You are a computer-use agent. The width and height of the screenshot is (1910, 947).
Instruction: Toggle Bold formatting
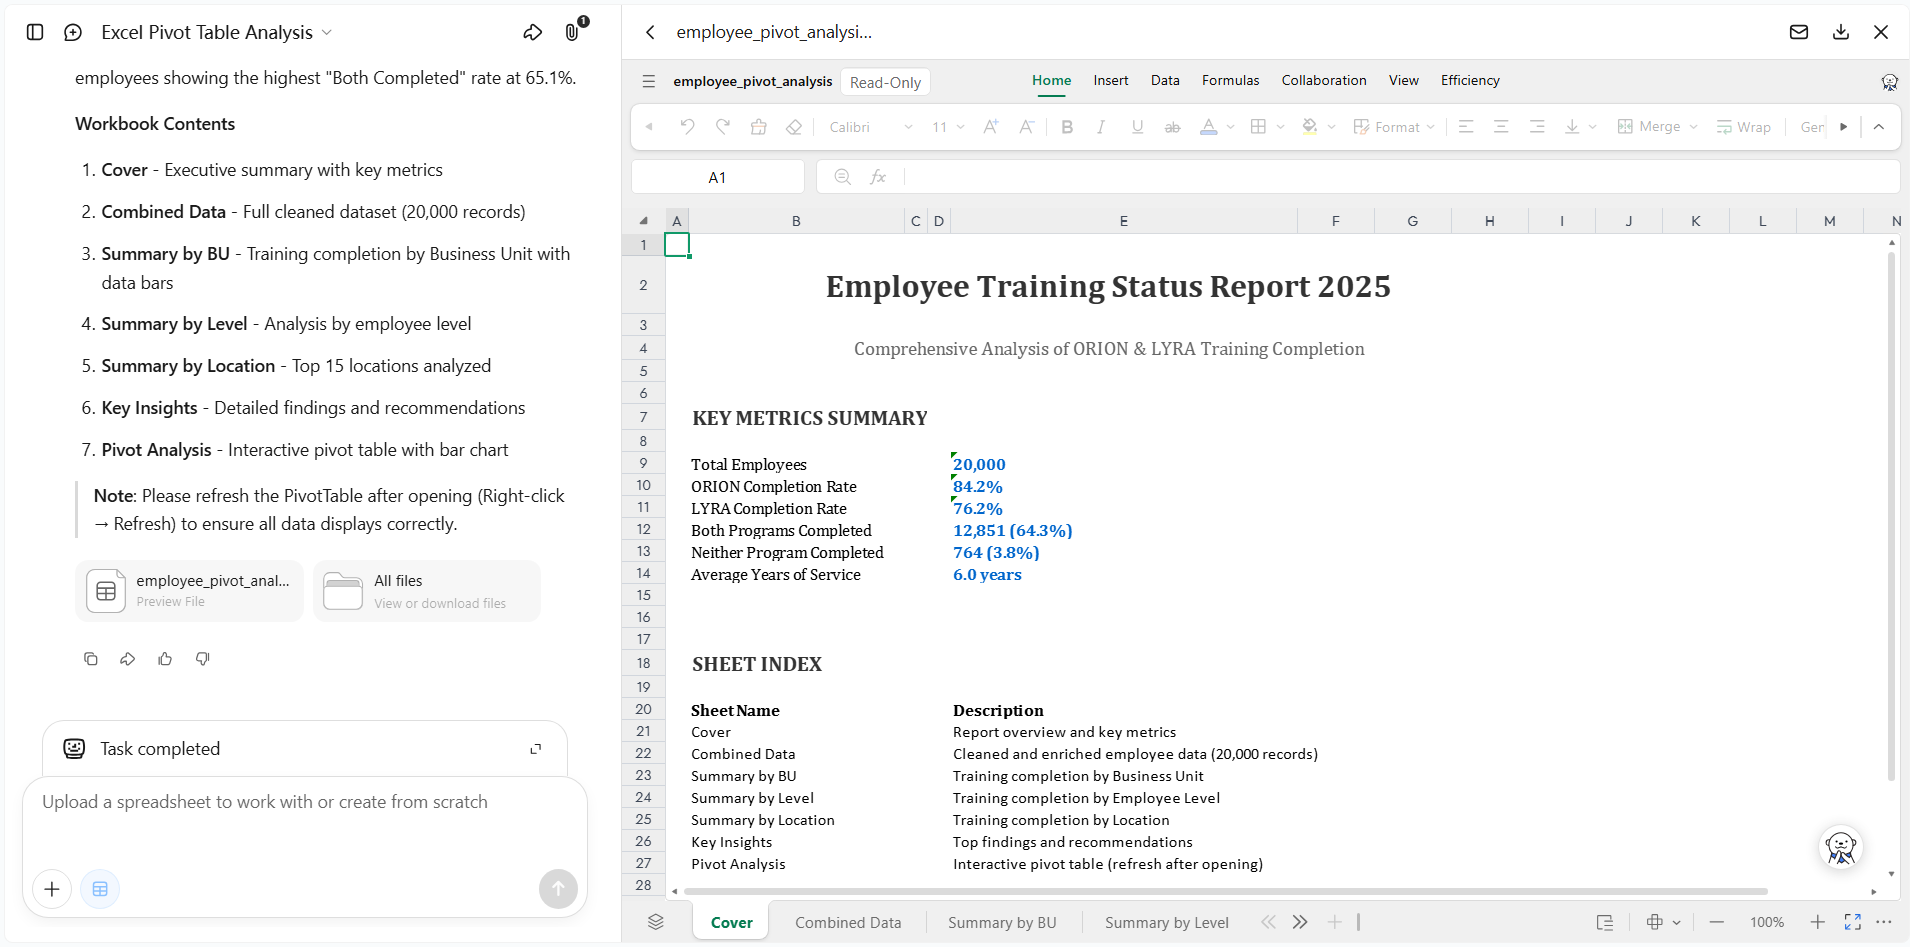1067,127
